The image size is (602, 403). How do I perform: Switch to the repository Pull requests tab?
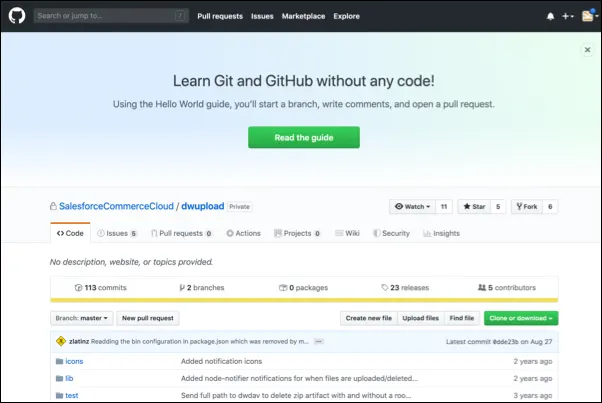click(x=181, y=233)
